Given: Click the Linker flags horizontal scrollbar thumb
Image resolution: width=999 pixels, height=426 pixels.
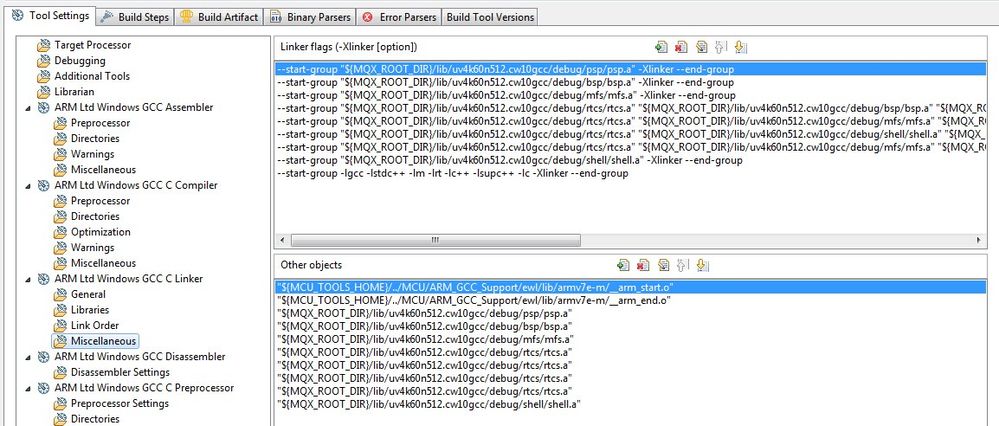Looking at the screenshot, I should coord(434,241).
